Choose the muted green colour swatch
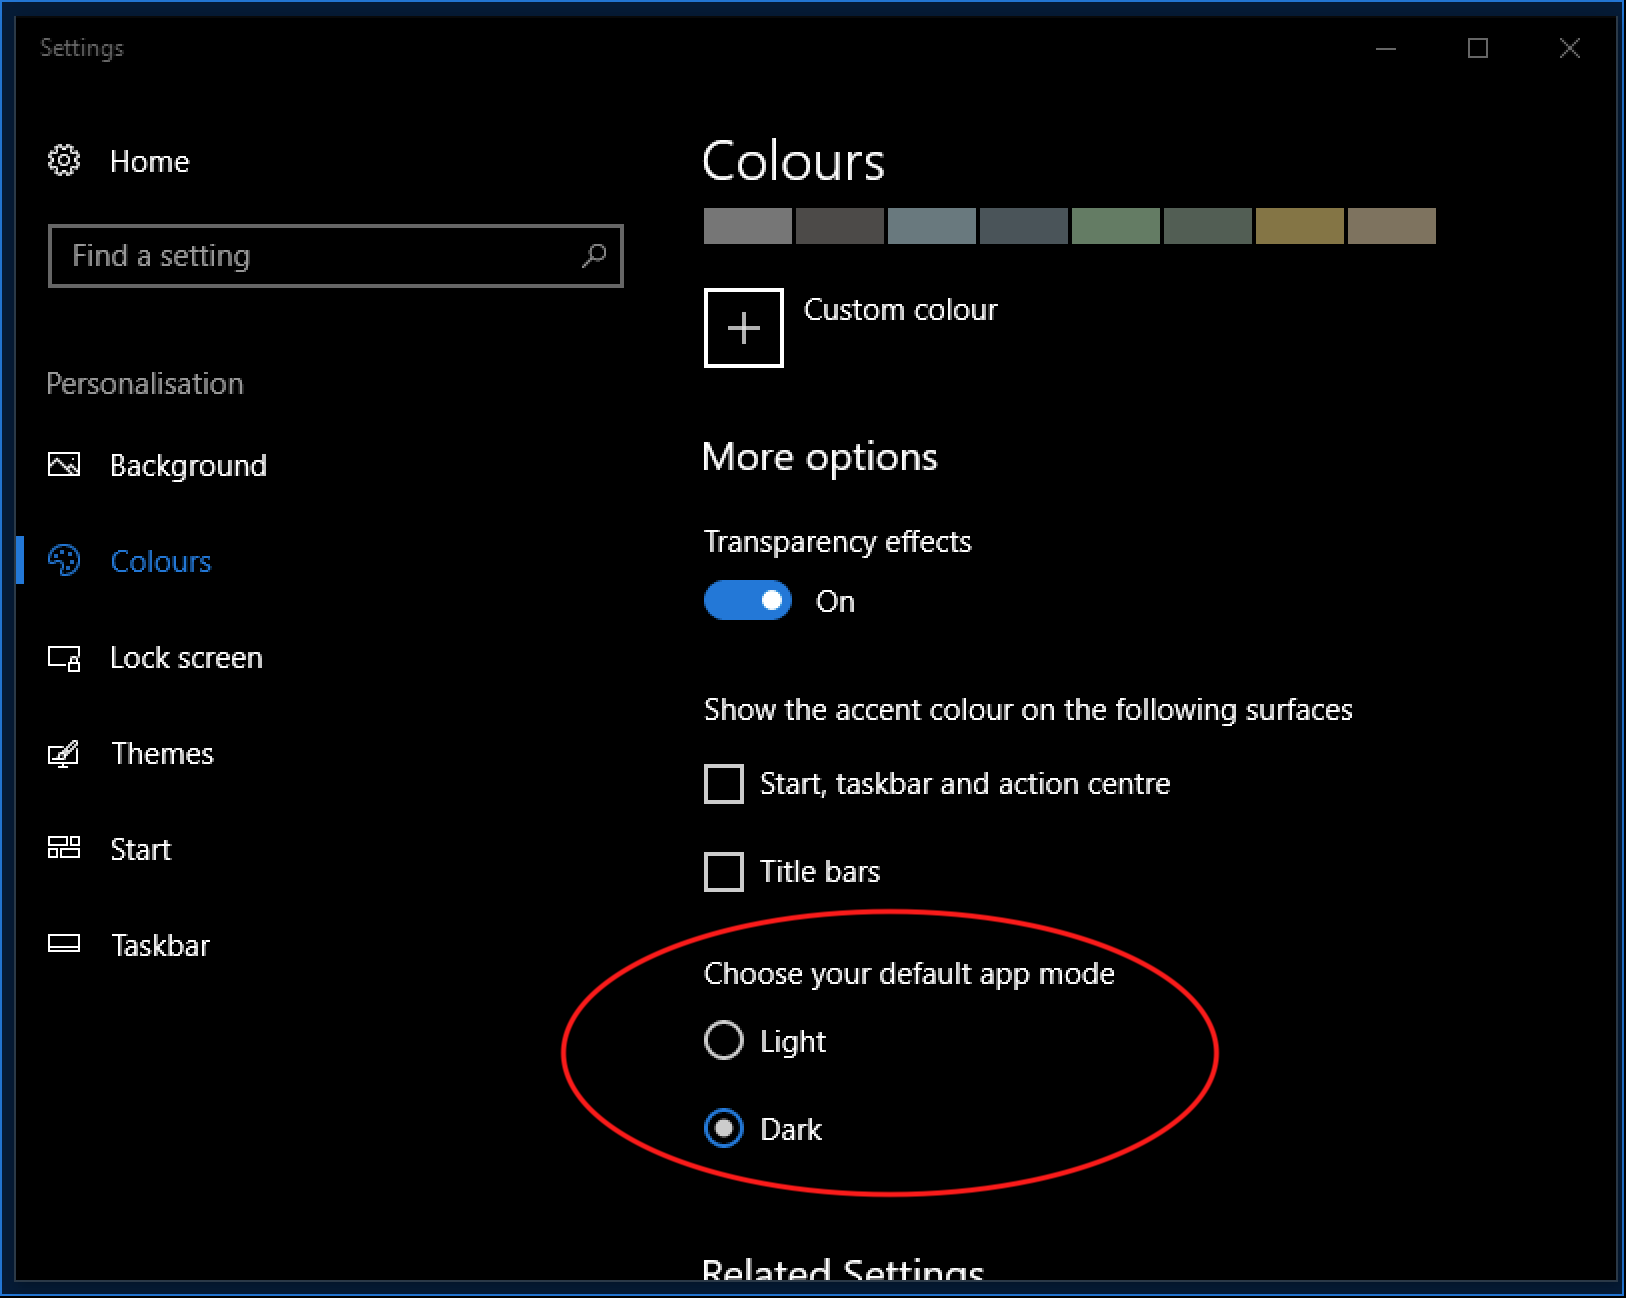The height and width of the screenshot is (1298, 1626). 1115,226
